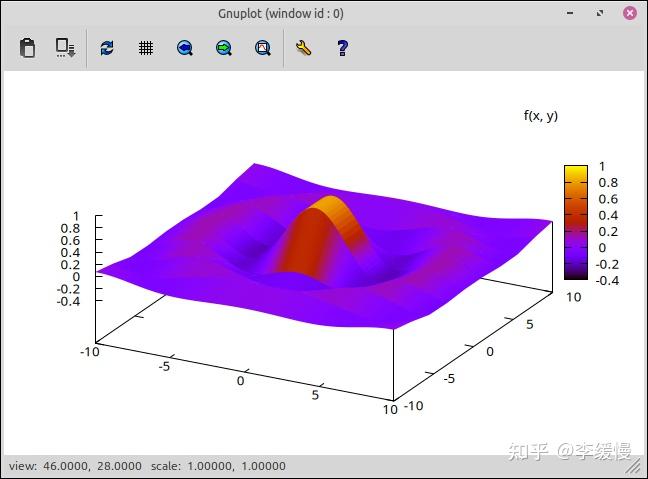Copy the plot to clipboard
648x479 pixels.
[27, 48]
